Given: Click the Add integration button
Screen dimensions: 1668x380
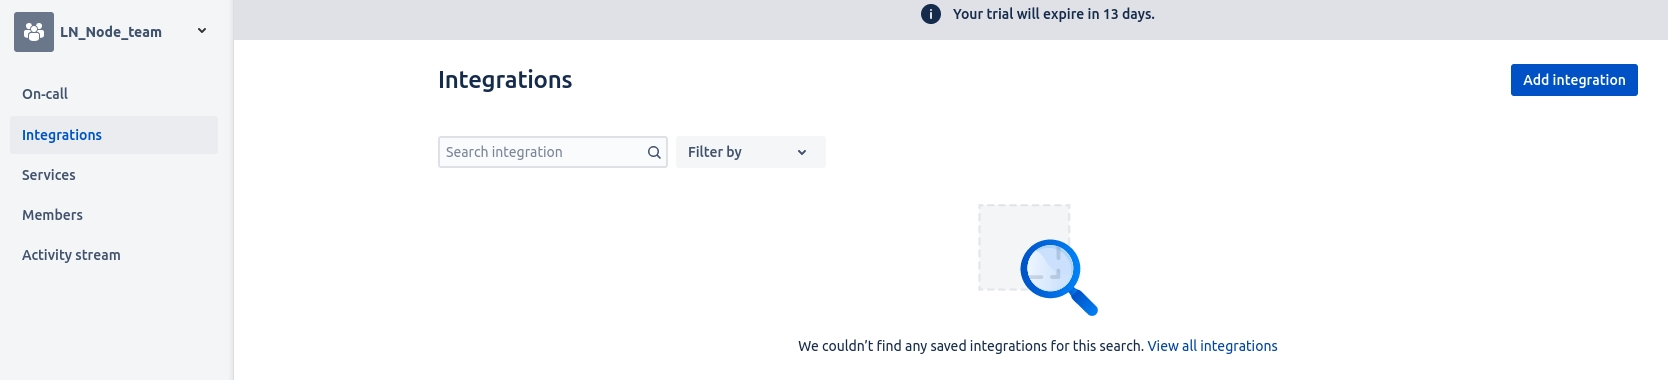Looking at the screenshot, I should 1574,80.
